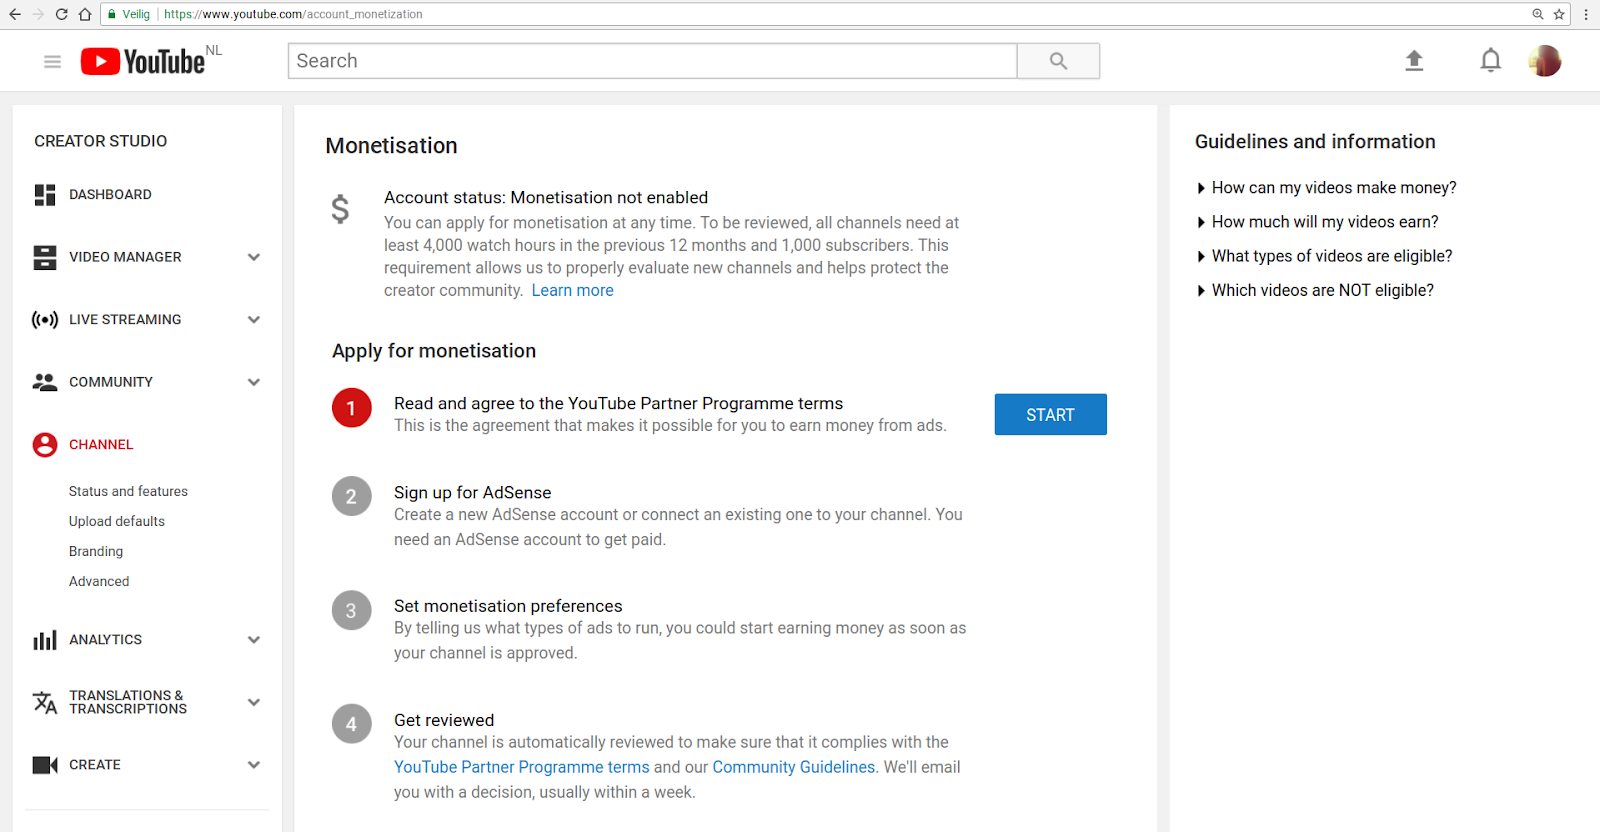The width and height of the screenshot is (1600, 832).
Task: Click the Community people icon
Action: [x=45, y=382]
